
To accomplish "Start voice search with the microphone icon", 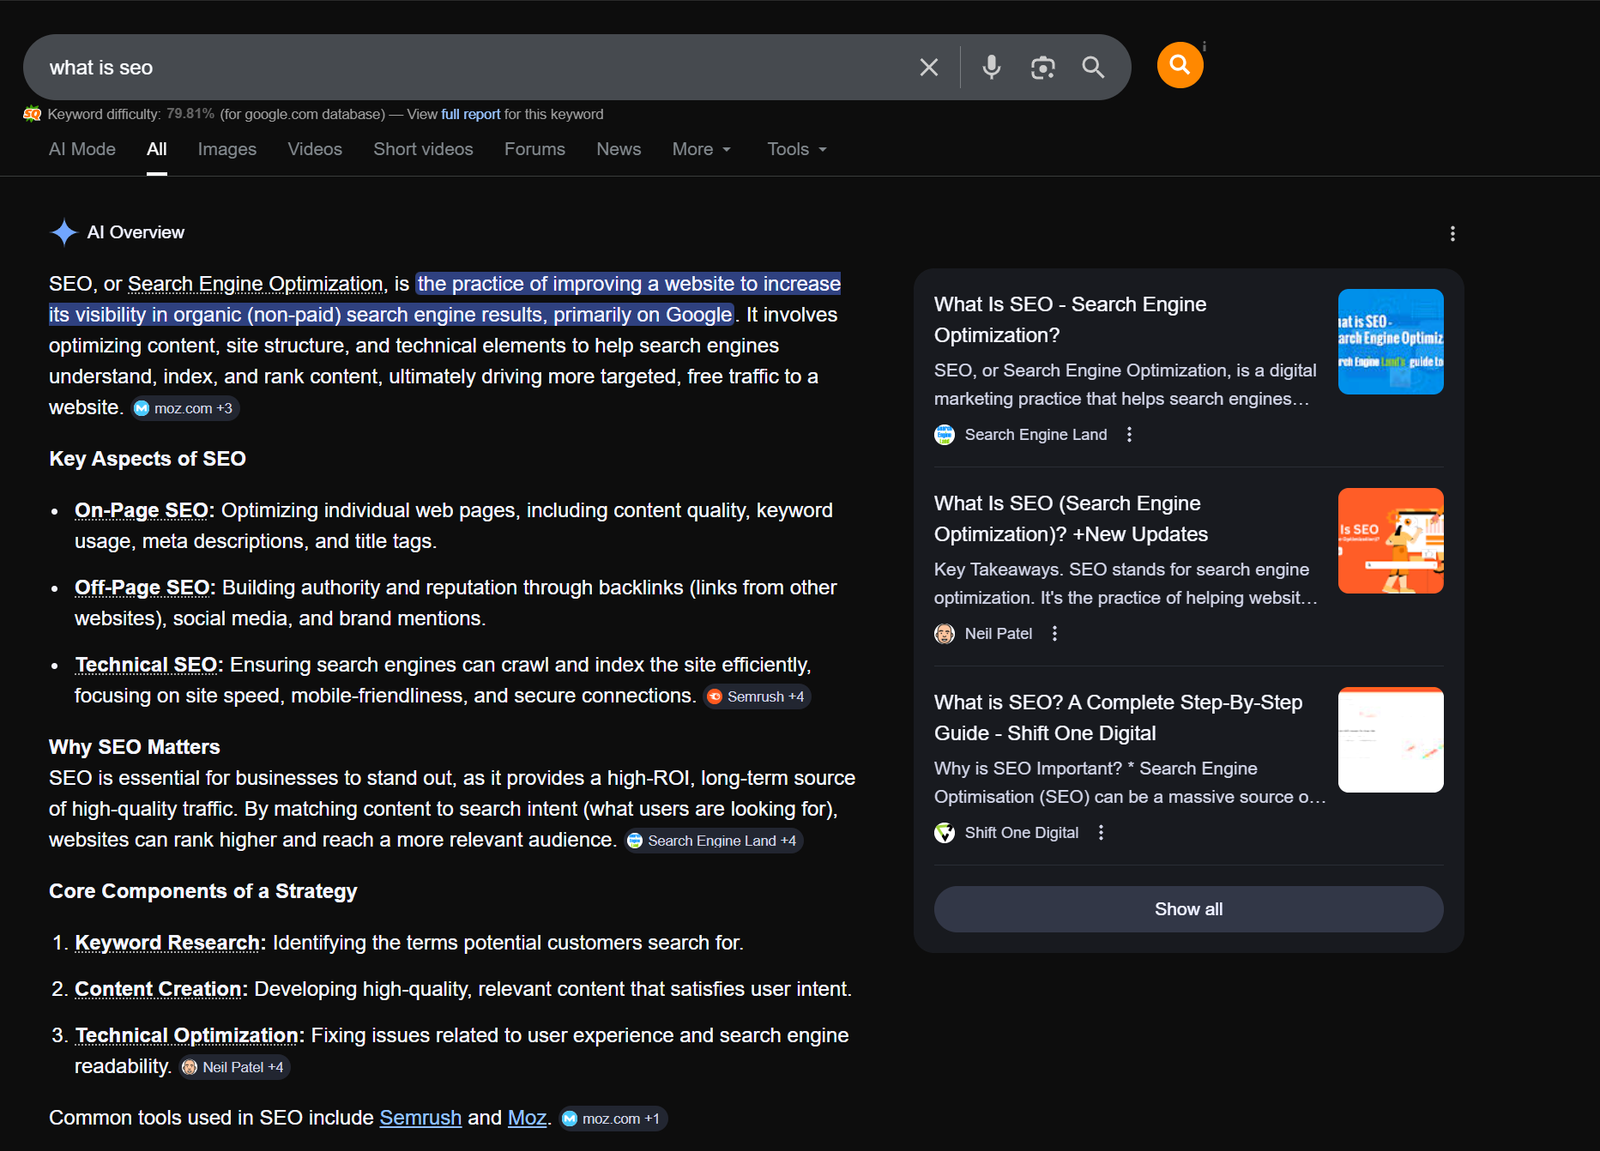I will pyautogui.click(x=991, y=67).
